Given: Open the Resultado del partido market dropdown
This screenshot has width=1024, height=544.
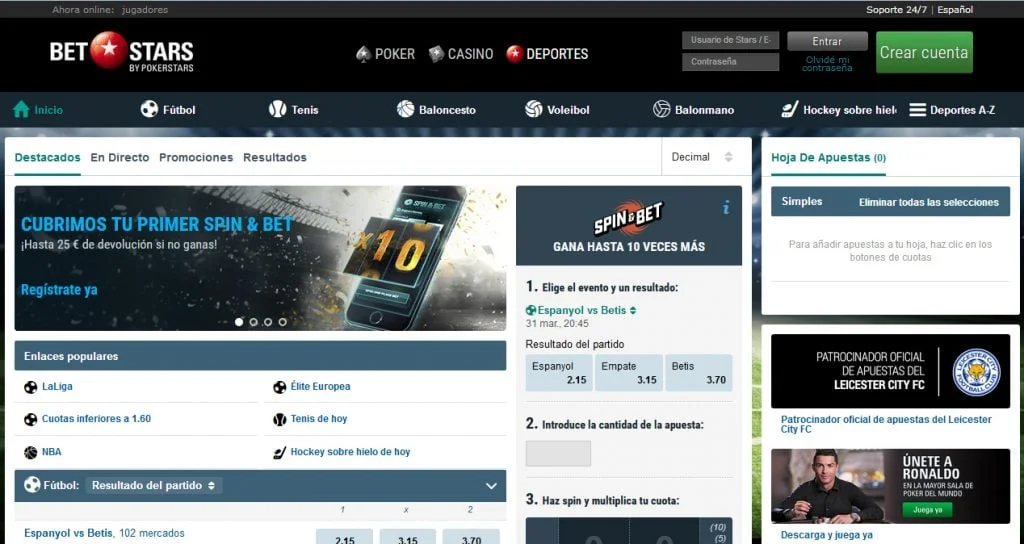Looking at the screenshot, I should point(153,485).
